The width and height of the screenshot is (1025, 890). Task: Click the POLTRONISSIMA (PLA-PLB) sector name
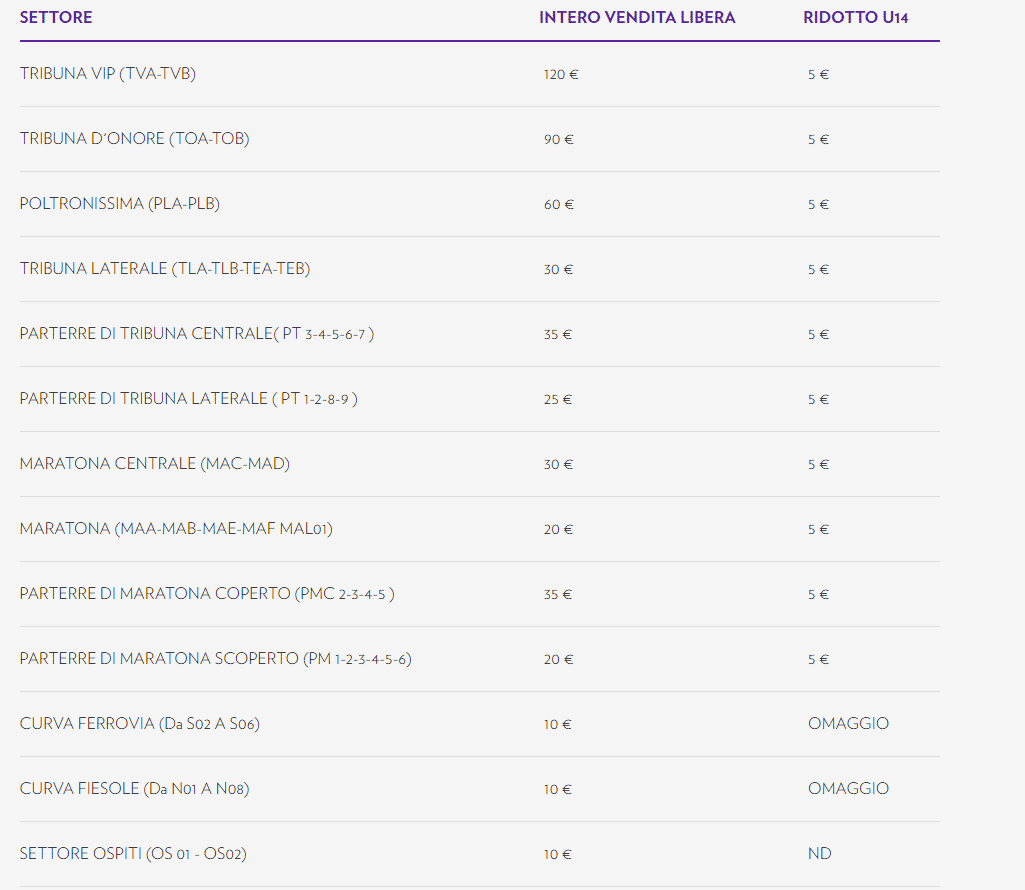click(x=120, y=204)
